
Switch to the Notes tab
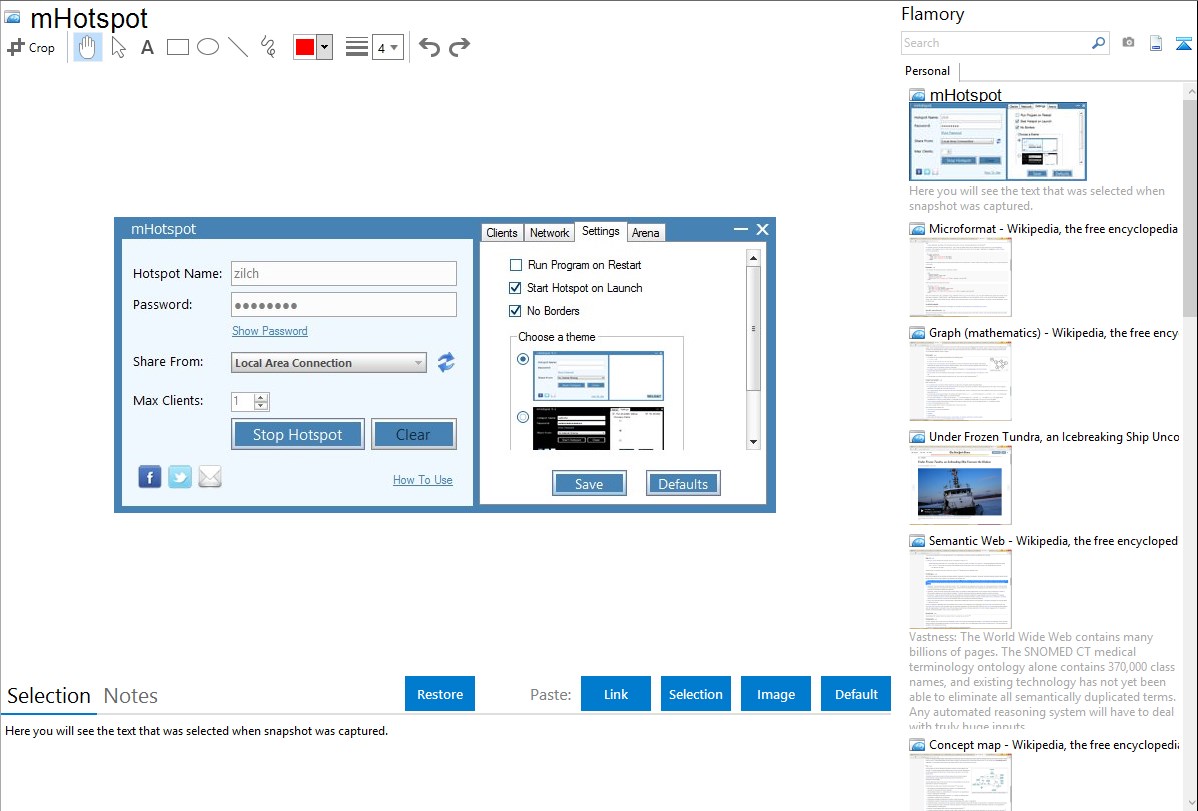(131, 696)
